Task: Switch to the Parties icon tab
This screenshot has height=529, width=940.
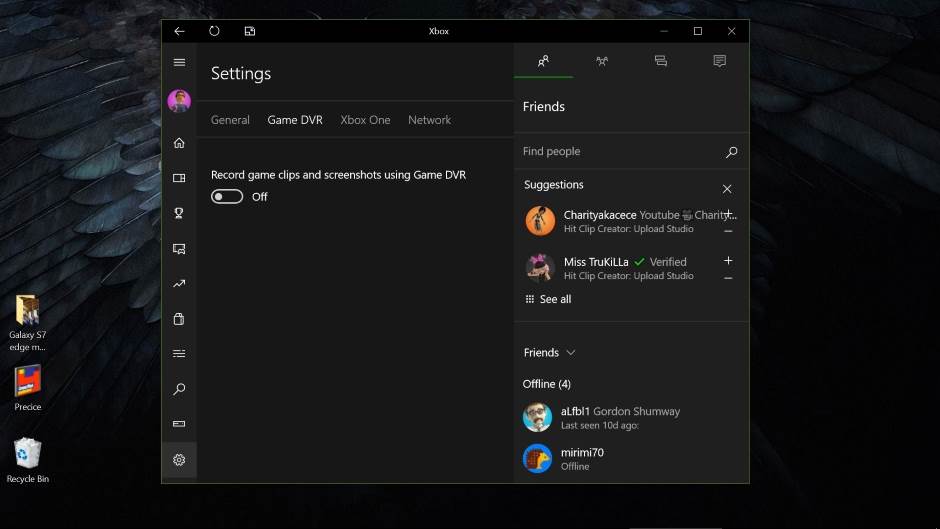Action: pos(602,61)
